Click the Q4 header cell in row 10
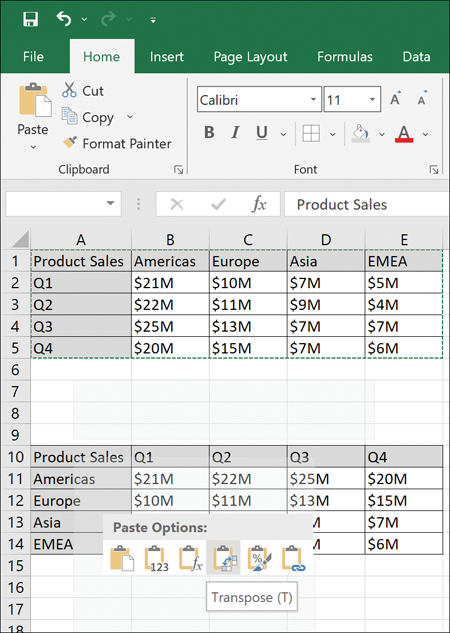This screenshot has width=450, height=633. (404, 457)
